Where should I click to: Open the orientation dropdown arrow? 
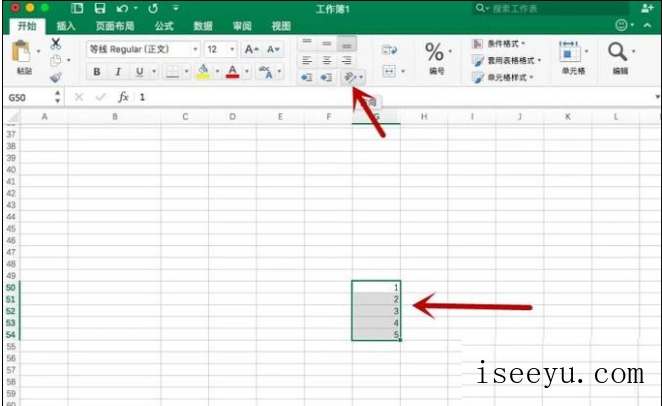(x=361, y=77)
